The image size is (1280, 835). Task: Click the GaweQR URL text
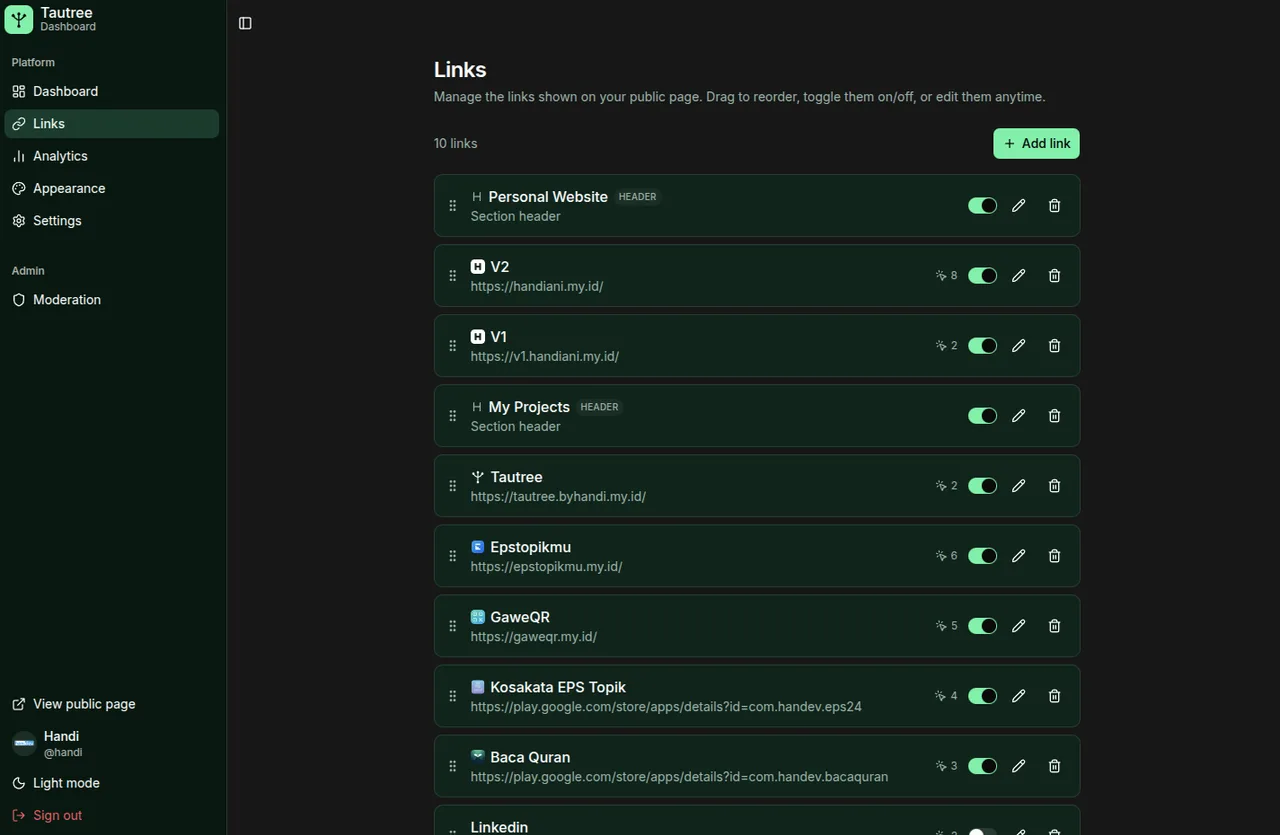click(534, 636)
